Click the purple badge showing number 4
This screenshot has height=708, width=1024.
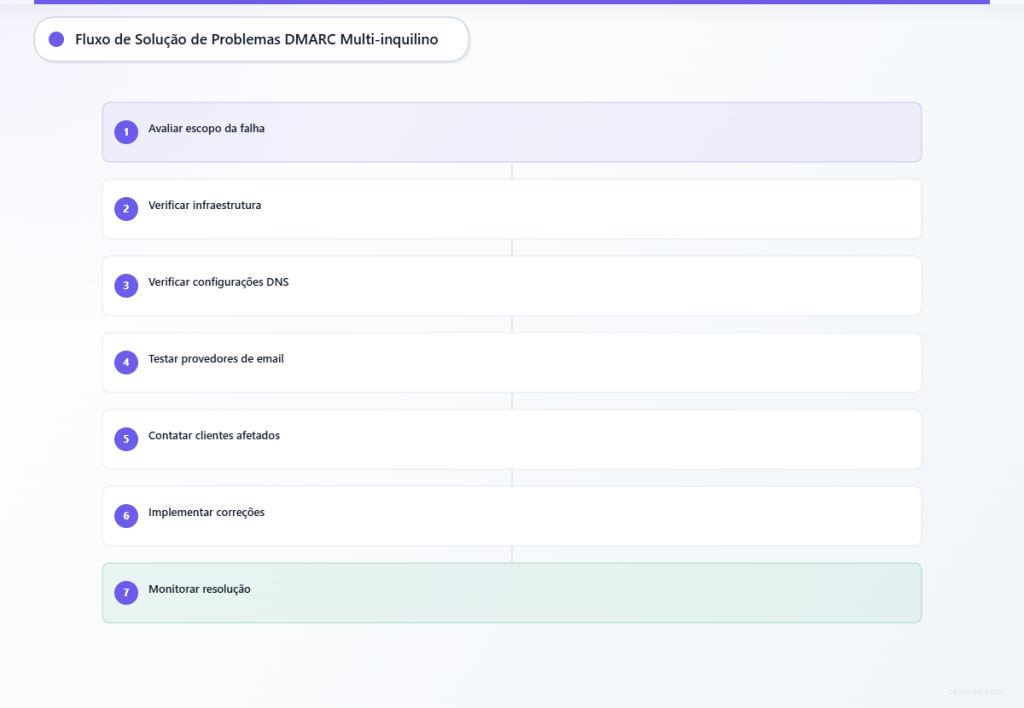[x=126, y=362]
